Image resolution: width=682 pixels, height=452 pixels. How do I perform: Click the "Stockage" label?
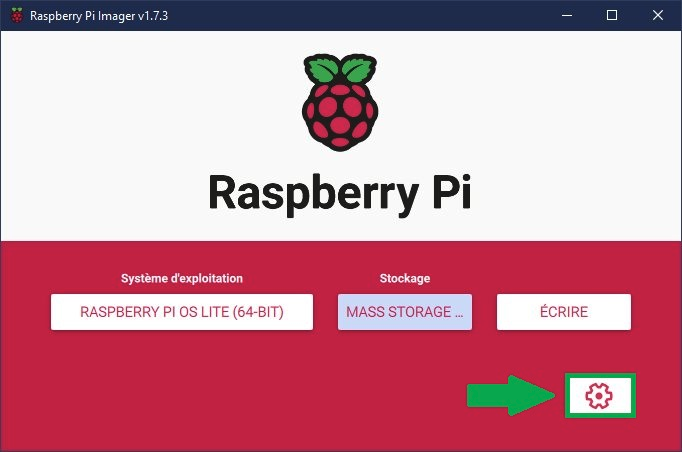[x=405, y=278]
